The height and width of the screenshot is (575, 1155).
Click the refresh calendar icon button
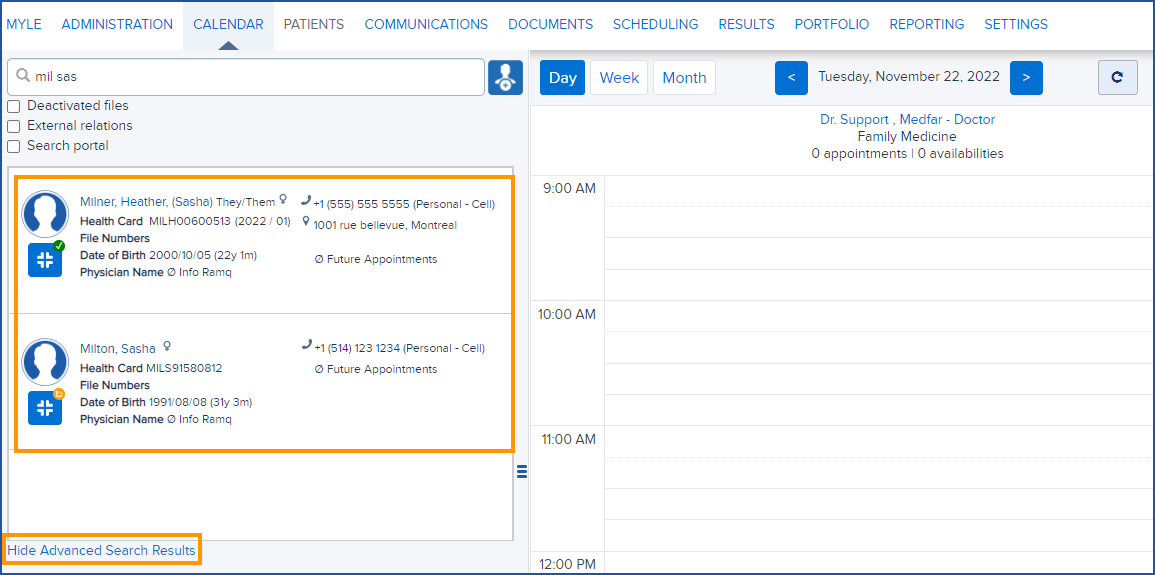(x=1117, y=77)
